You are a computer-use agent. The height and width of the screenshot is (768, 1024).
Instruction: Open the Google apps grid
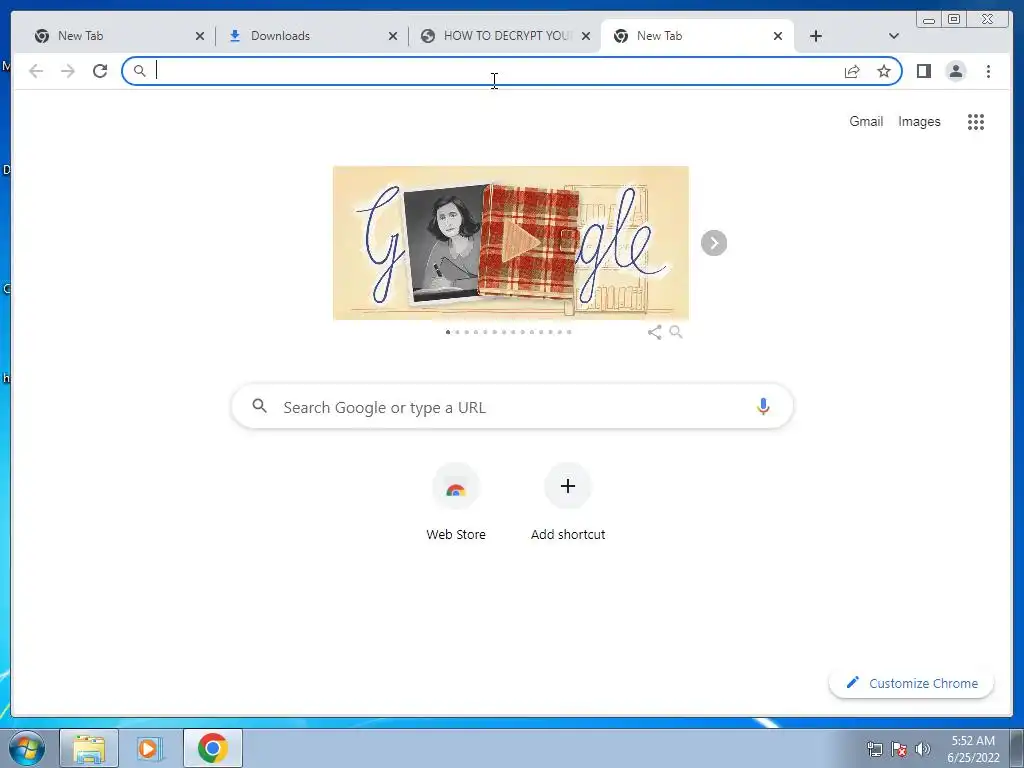(976, 121)
